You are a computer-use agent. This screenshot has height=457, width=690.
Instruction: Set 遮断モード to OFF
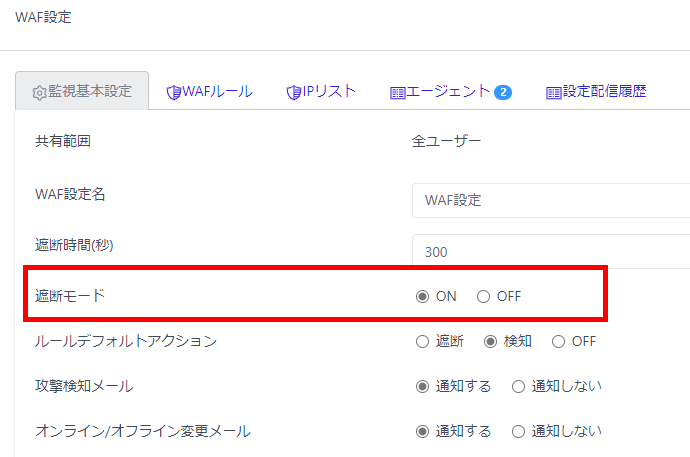pos(484,296)
